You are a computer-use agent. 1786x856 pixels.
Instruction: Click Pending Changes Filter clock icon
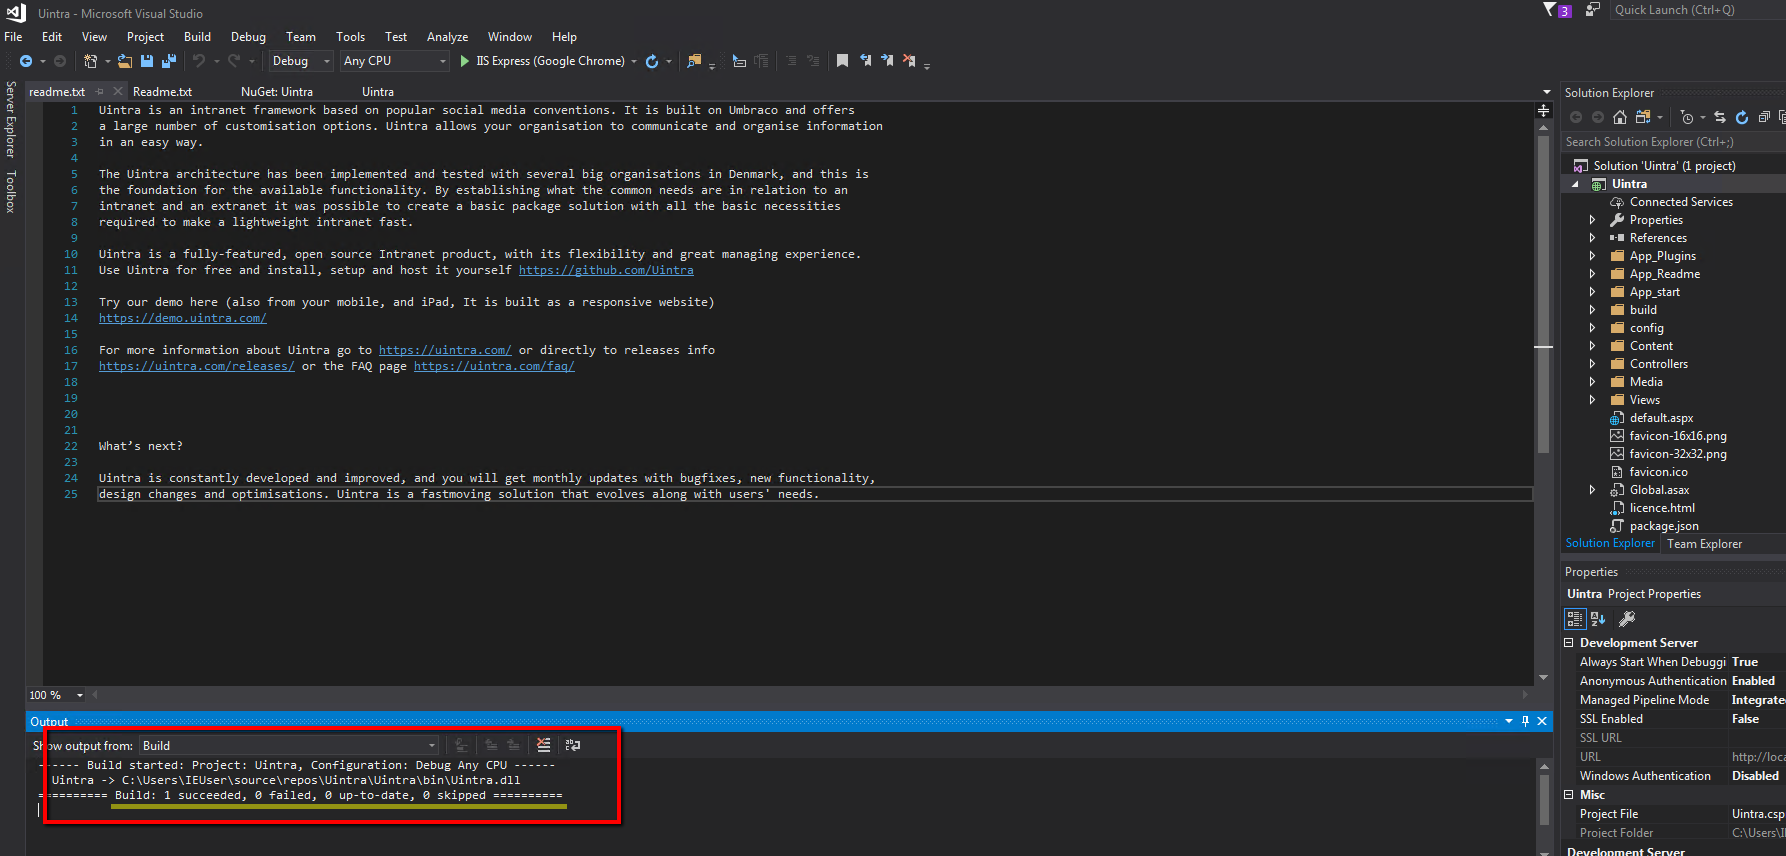point(1687,117)
